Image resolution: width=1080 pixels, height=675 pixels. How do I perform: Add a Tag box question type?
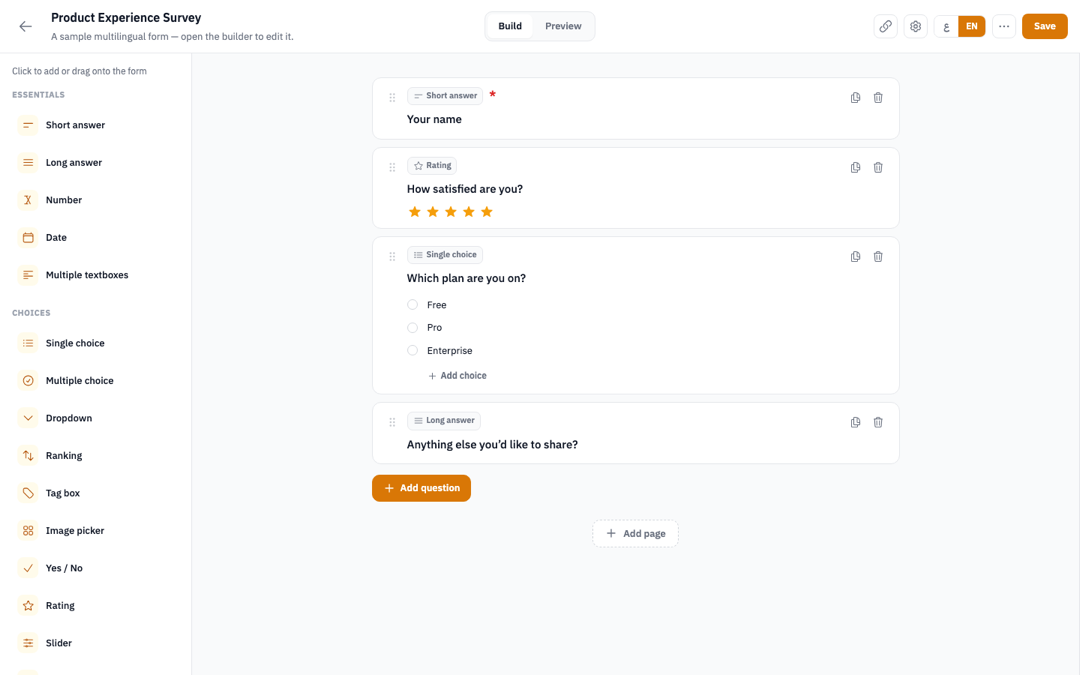(95, 493)
